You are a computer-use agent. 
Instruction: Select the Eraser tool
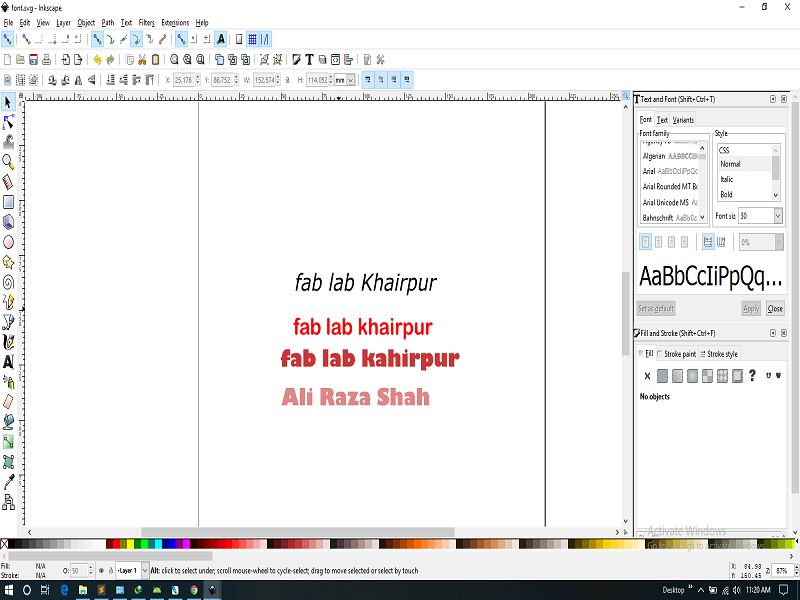point(8,402)
